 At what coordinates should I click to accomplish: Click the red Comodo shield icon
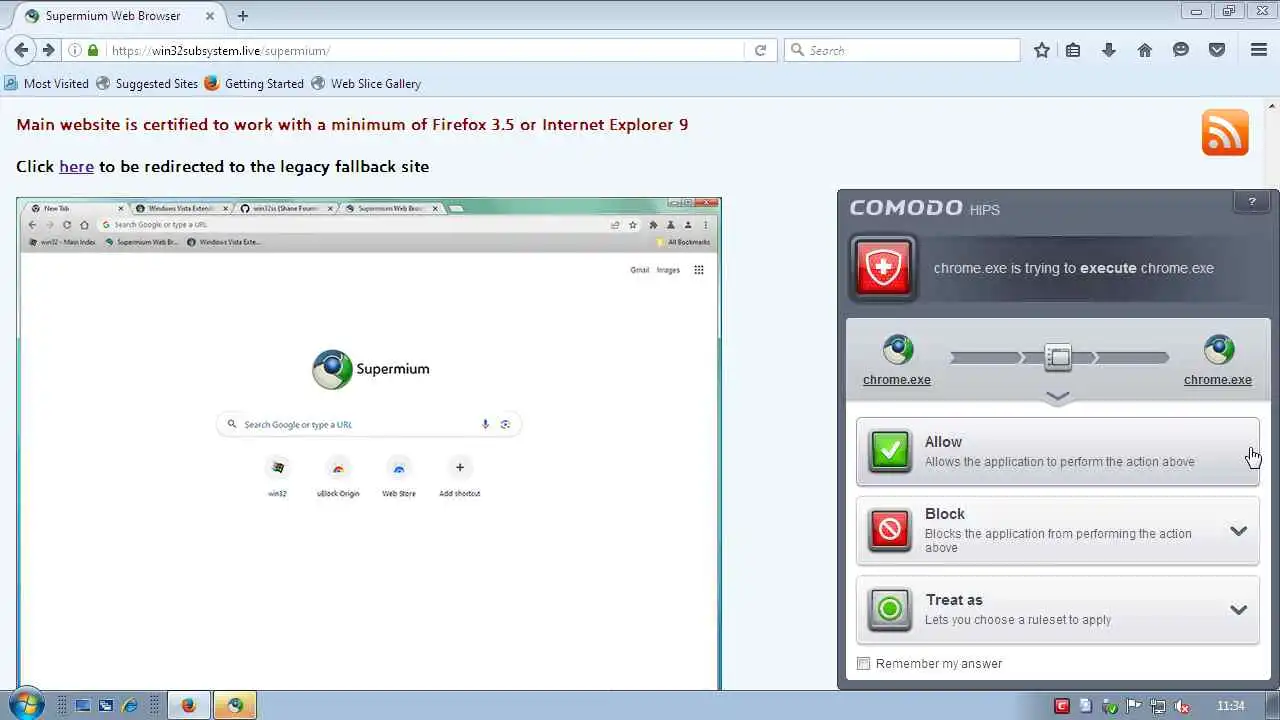[883, 268]
